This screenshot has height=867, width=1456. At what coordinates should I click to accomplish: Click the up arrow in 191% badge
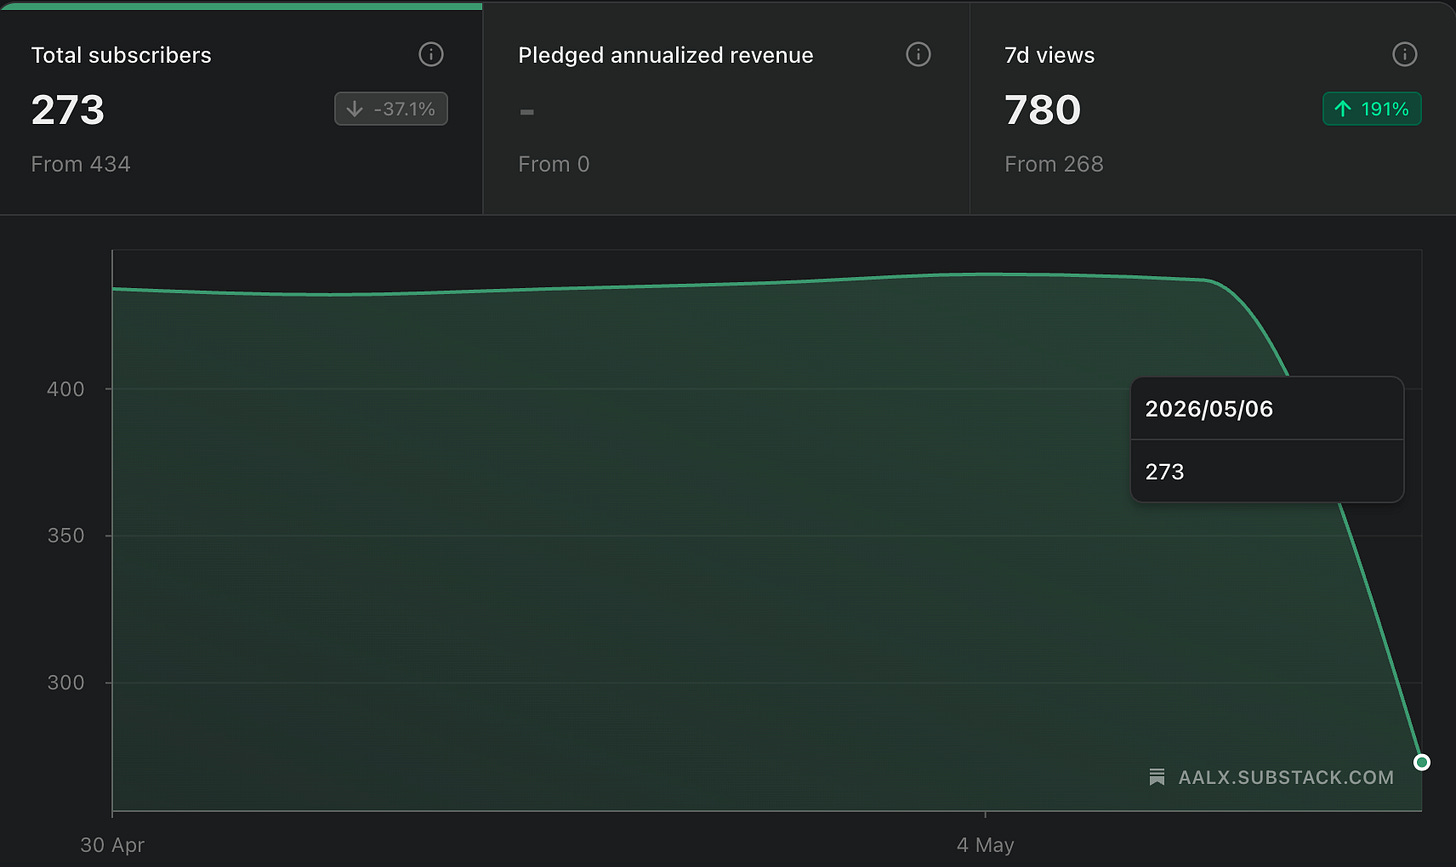tap(1343, 109)
